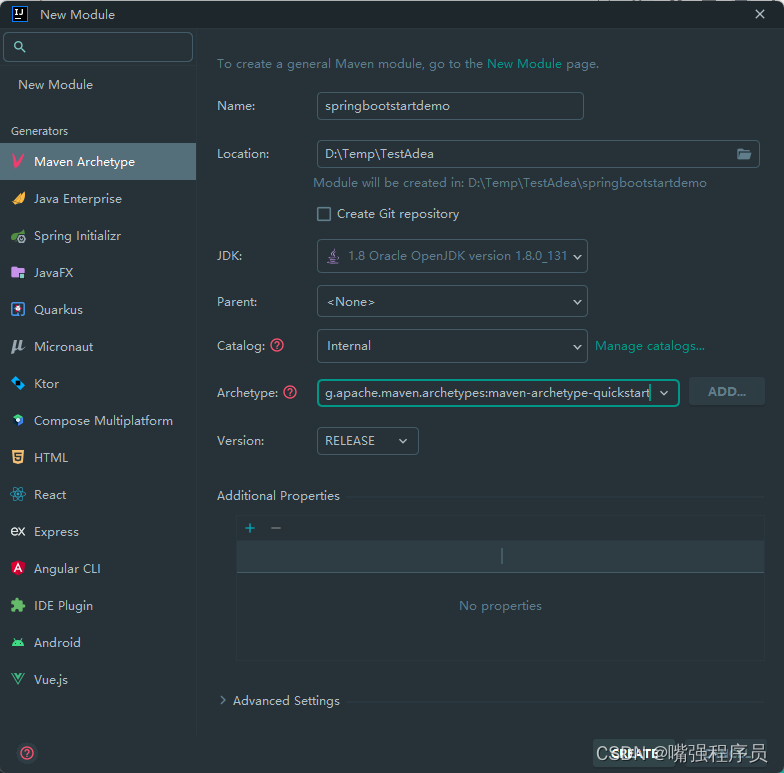This screenshot has width=784, height=773.
Task: Click the Android label
Action: pos(57,642)
